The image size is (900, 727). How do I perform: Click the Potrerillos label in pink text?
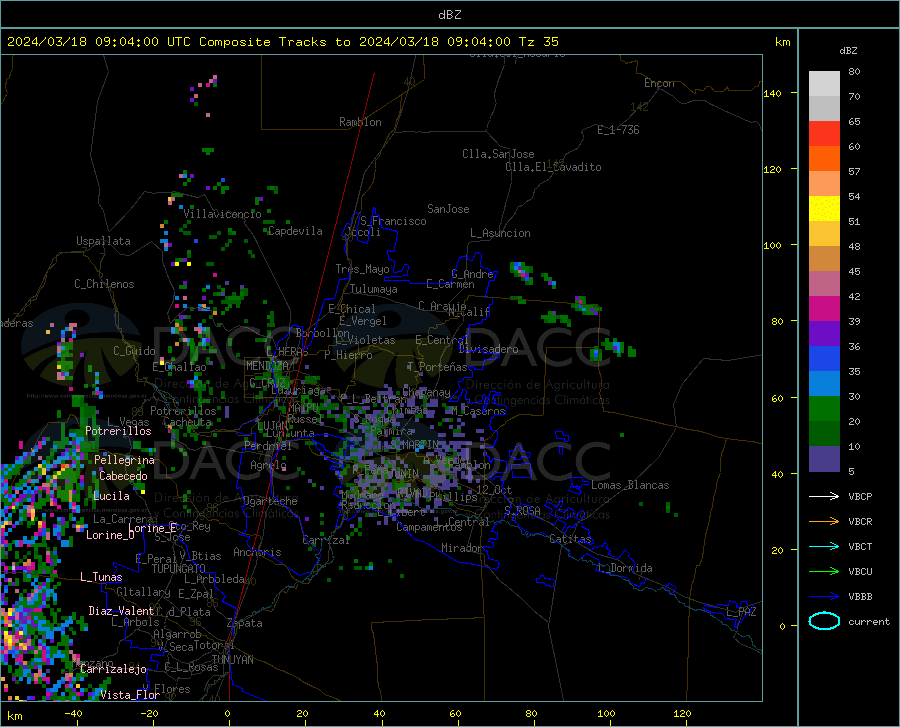click(x=118, y=431)
